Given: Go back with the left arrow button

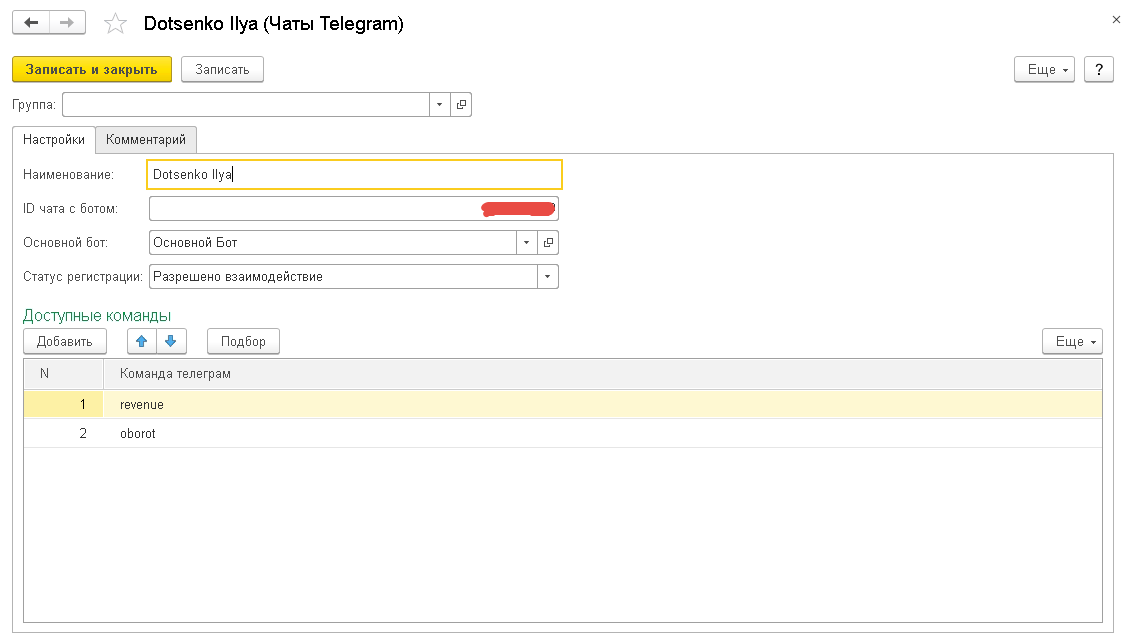Looking at the screenshot, I should tap(31, 23).
